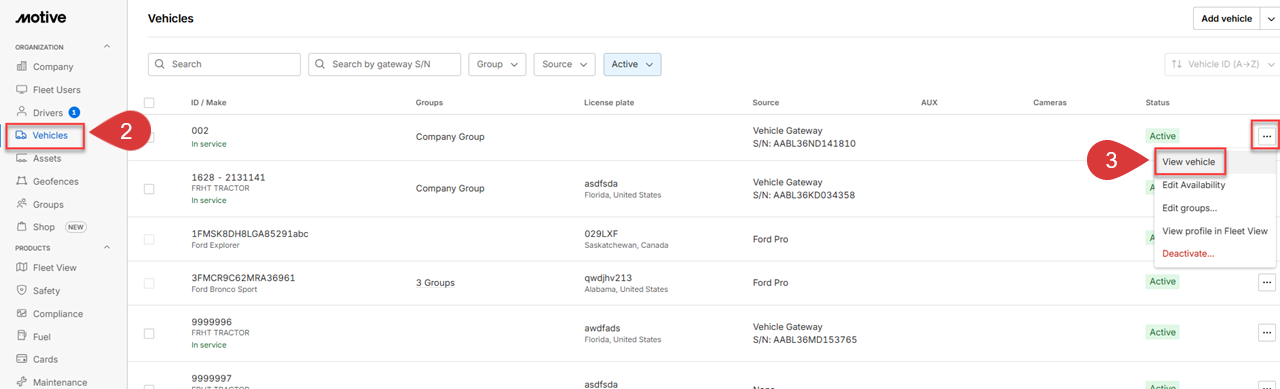Collapse the Products section
The height and width of the screenshot is (389, 1280).
click(107, 247)
